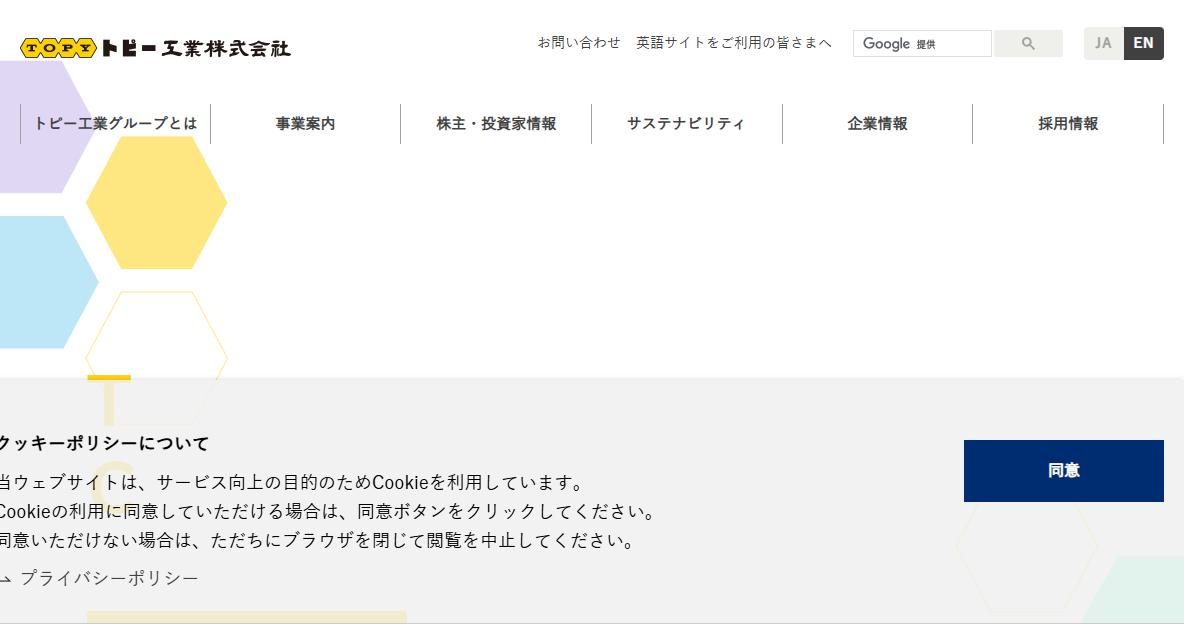The height and width of the screenshot is (624, 1184).
Task: Expand the 株主・投資家情報 menu
Action: [496, 123]
